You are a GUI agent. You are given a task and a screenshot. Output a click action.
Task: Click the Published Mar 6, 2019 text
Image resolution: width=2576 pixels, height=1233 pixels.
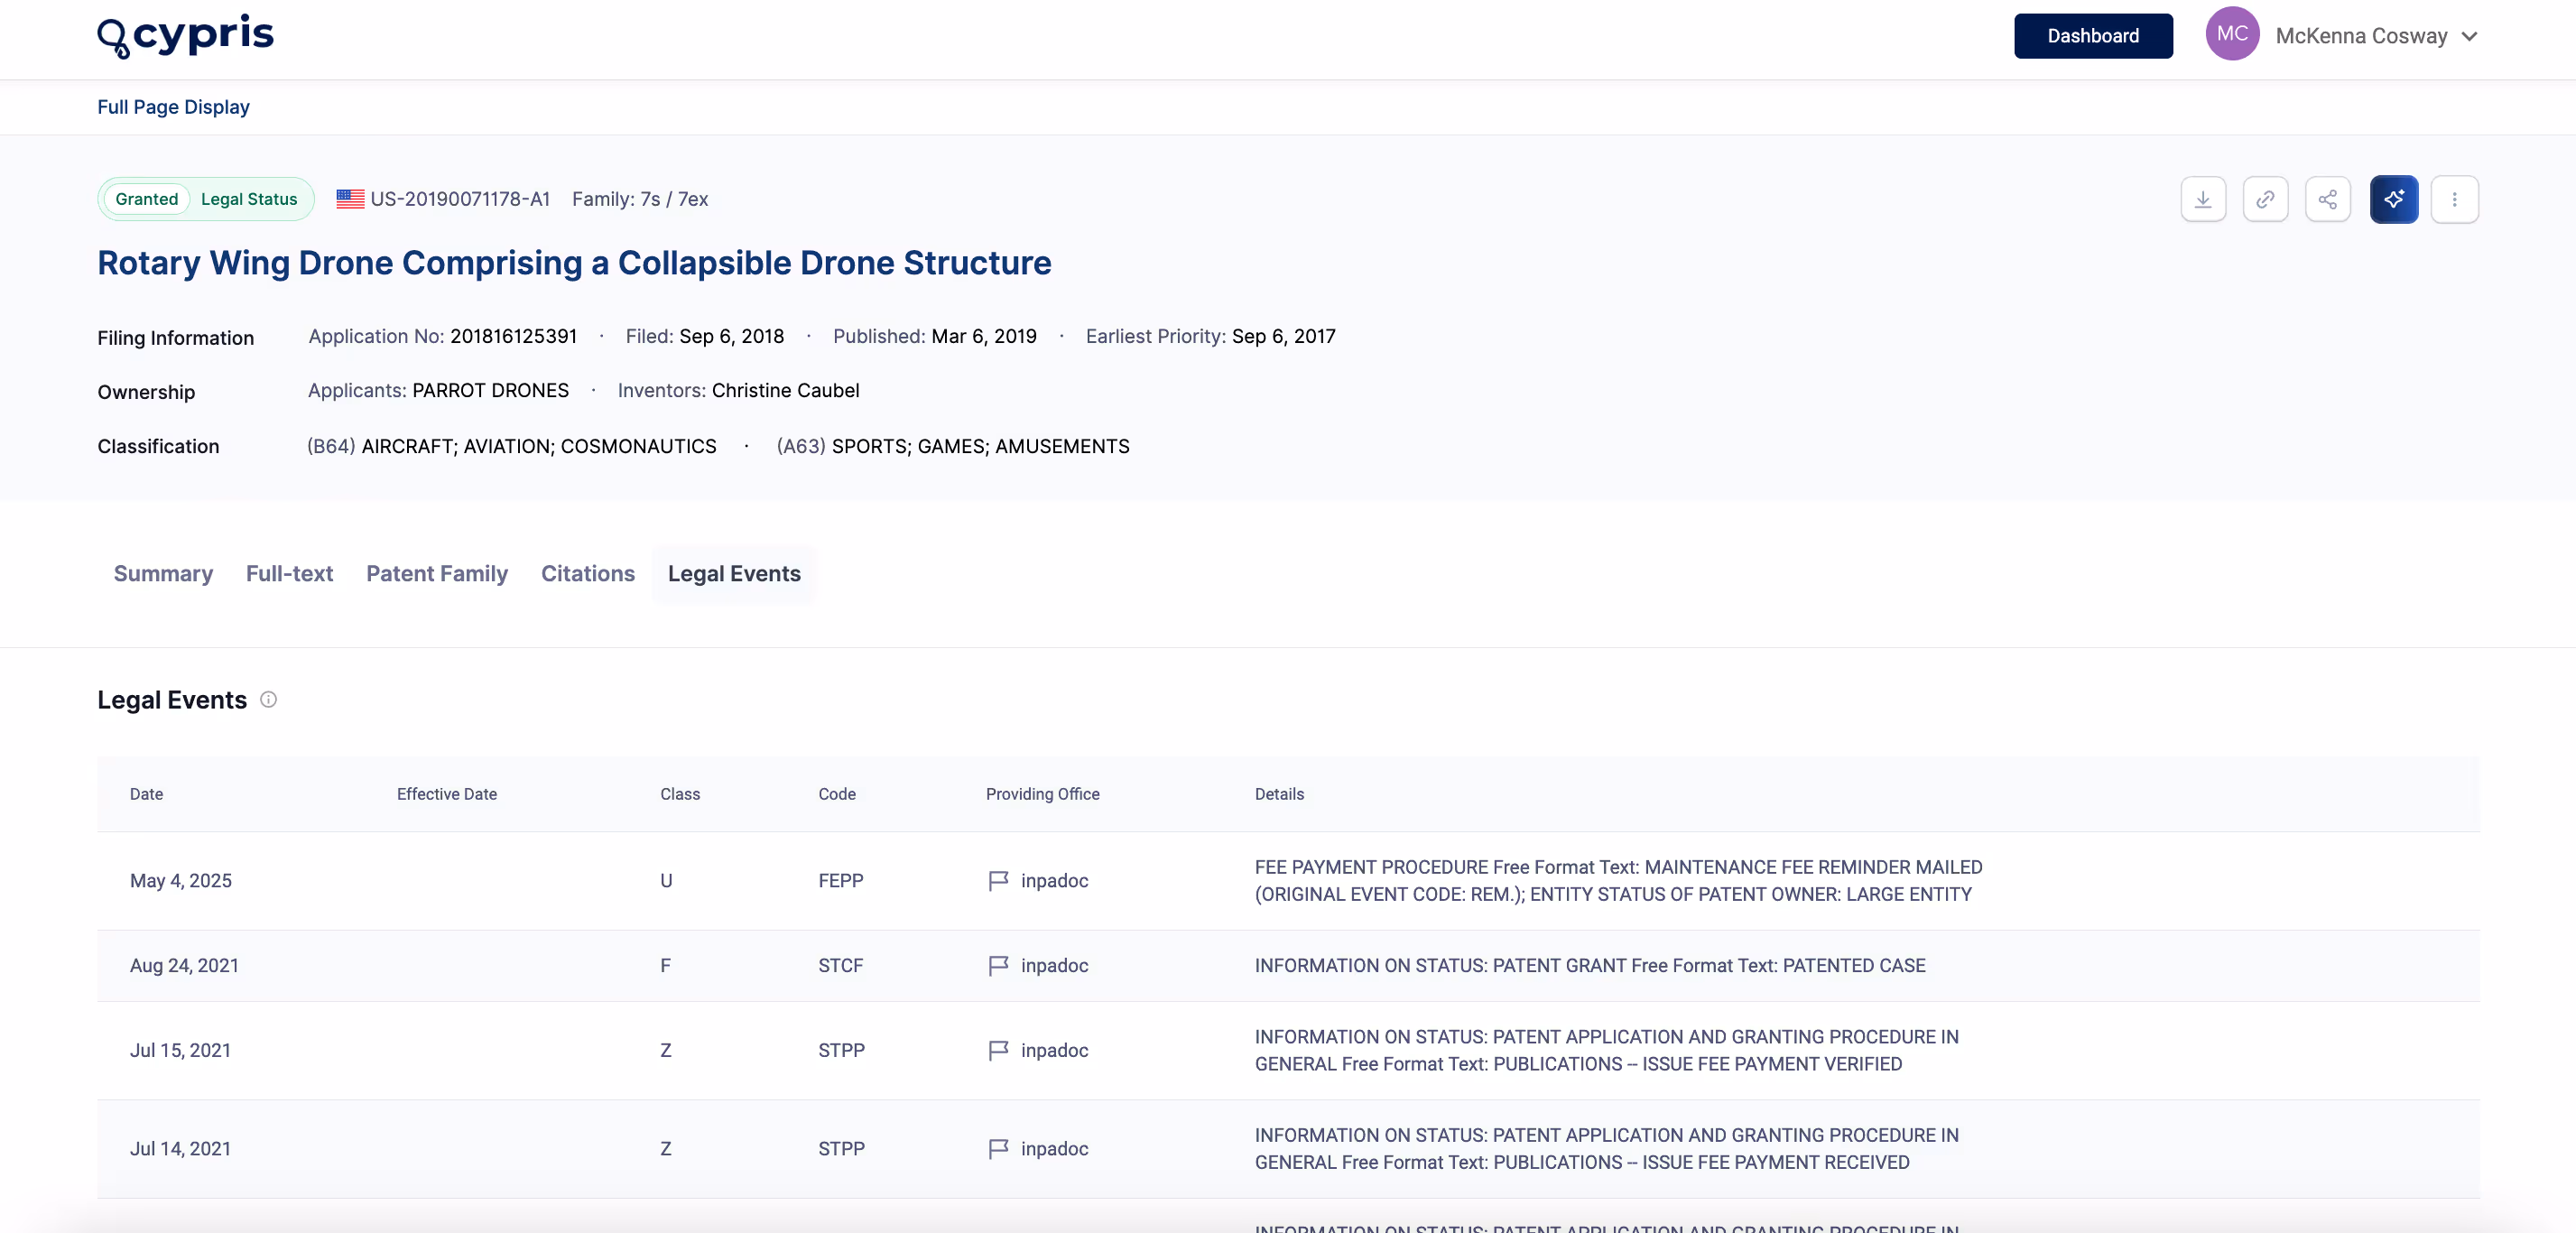pos(935,337)
